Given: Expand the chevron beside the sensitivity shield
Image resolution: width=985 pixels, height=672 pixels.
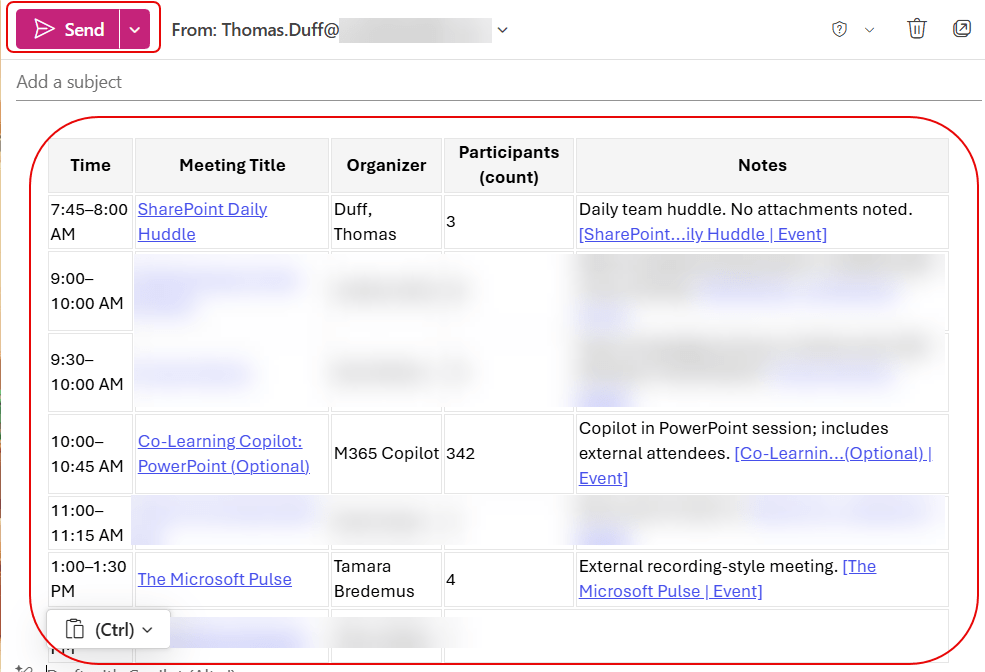Looking at the screenshot, I should (869, 30).
